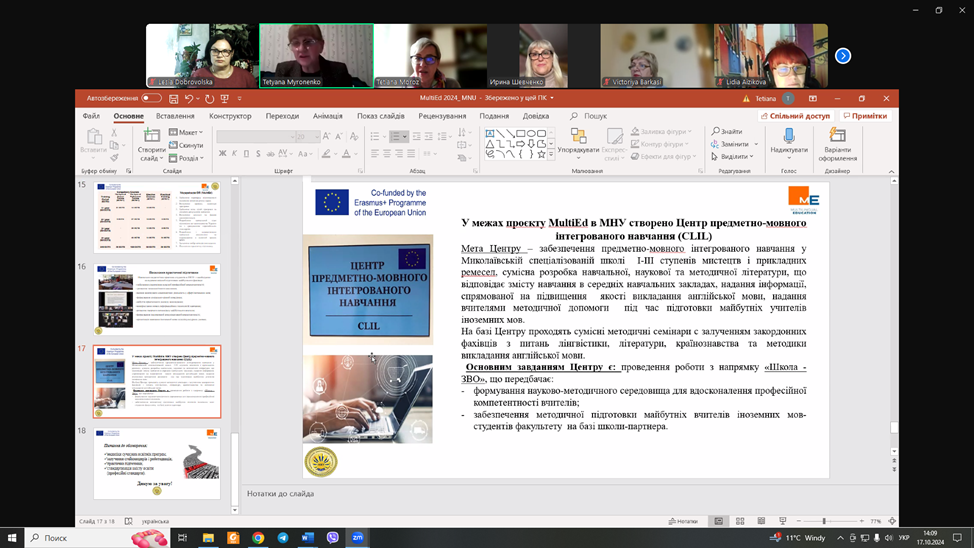Click the zoom slider in status bar
Viewport: 974px width, 548px height.
click(x=824, y=521)
